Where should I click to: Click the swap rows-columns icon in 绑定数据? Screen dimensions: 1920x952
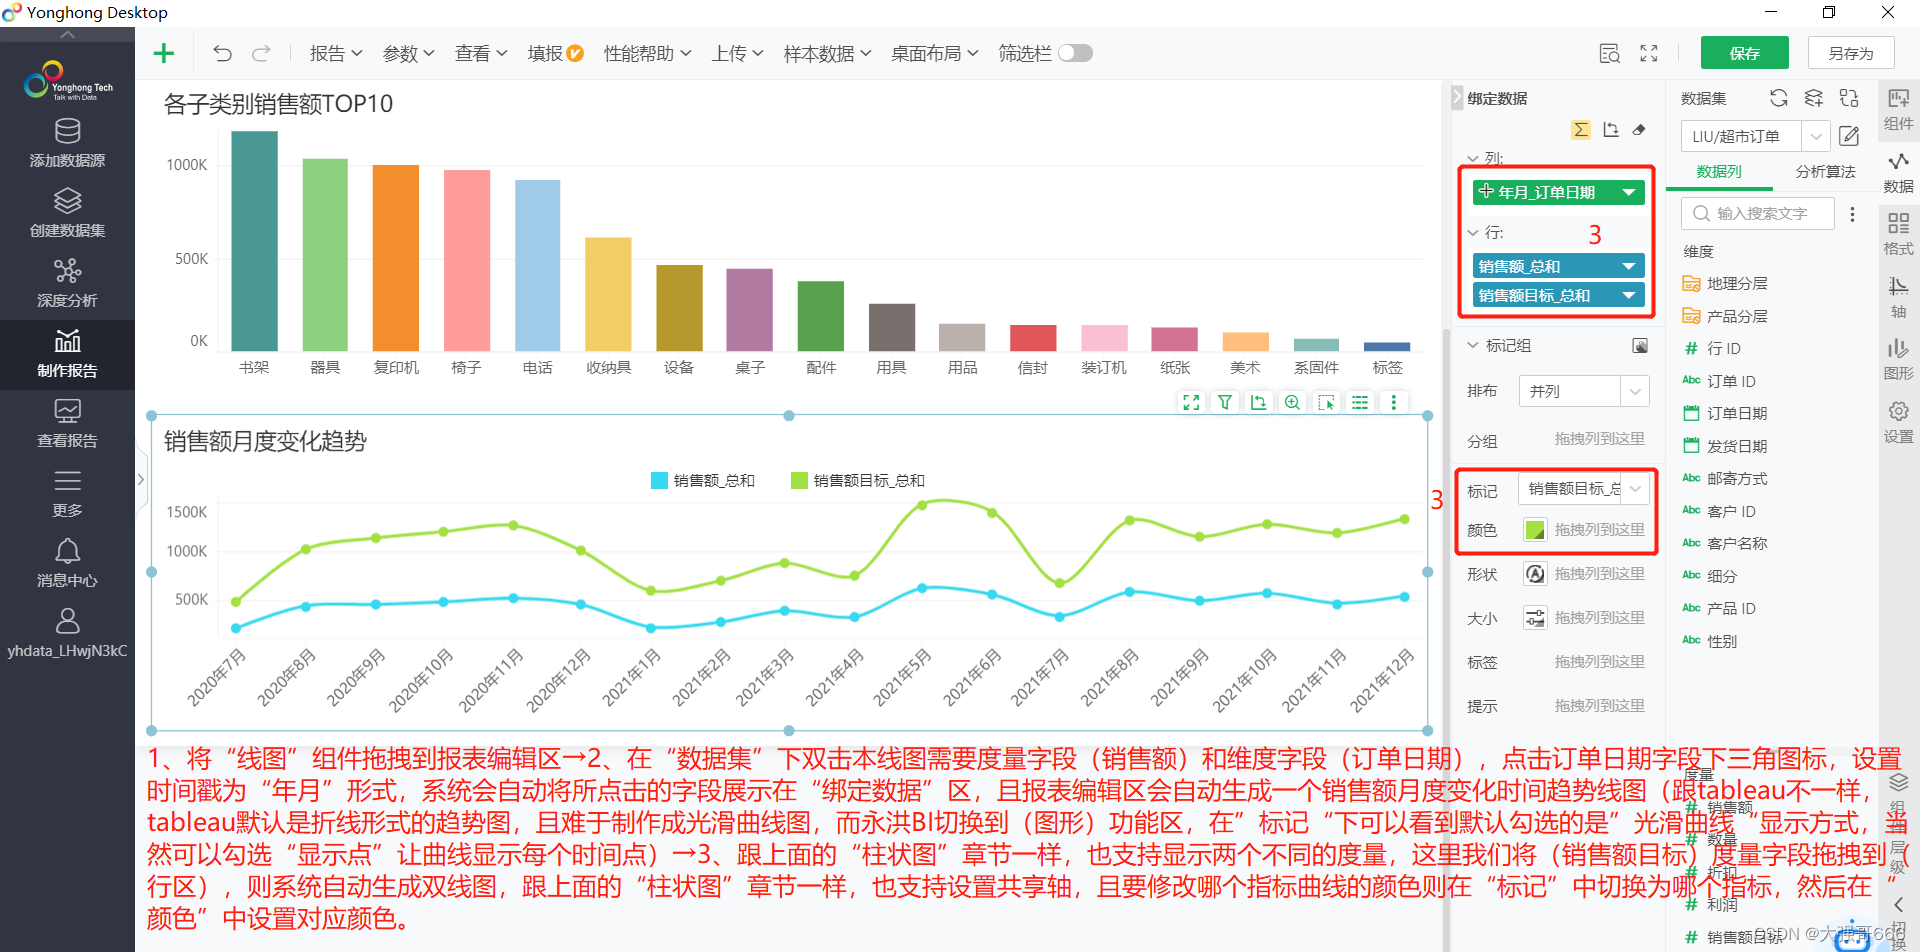pos(1610,130)
